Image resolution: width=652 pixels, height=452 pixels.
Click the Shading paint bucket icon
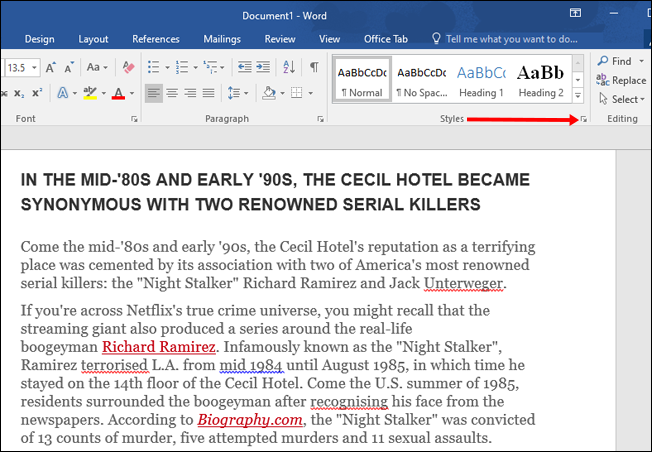[x=269, y=93]
